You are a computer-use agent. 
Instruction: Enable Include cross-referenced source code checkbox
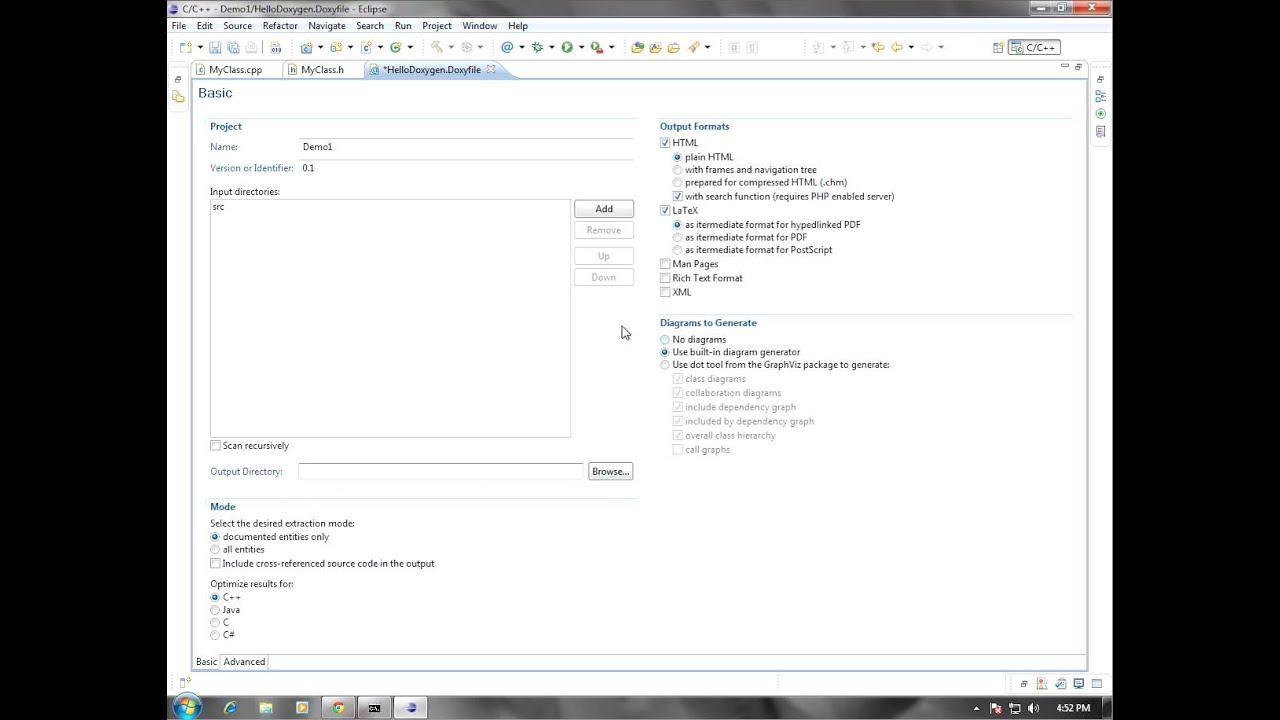(x=215, y=564)
